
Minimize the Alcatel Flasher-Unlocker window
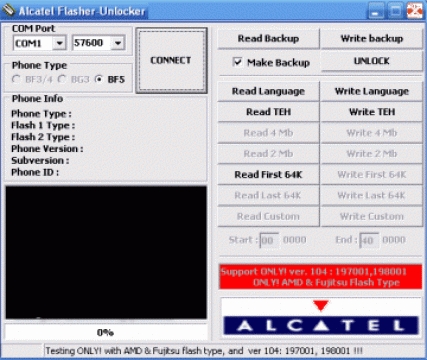pyautogui.click(x=376, y=11)
